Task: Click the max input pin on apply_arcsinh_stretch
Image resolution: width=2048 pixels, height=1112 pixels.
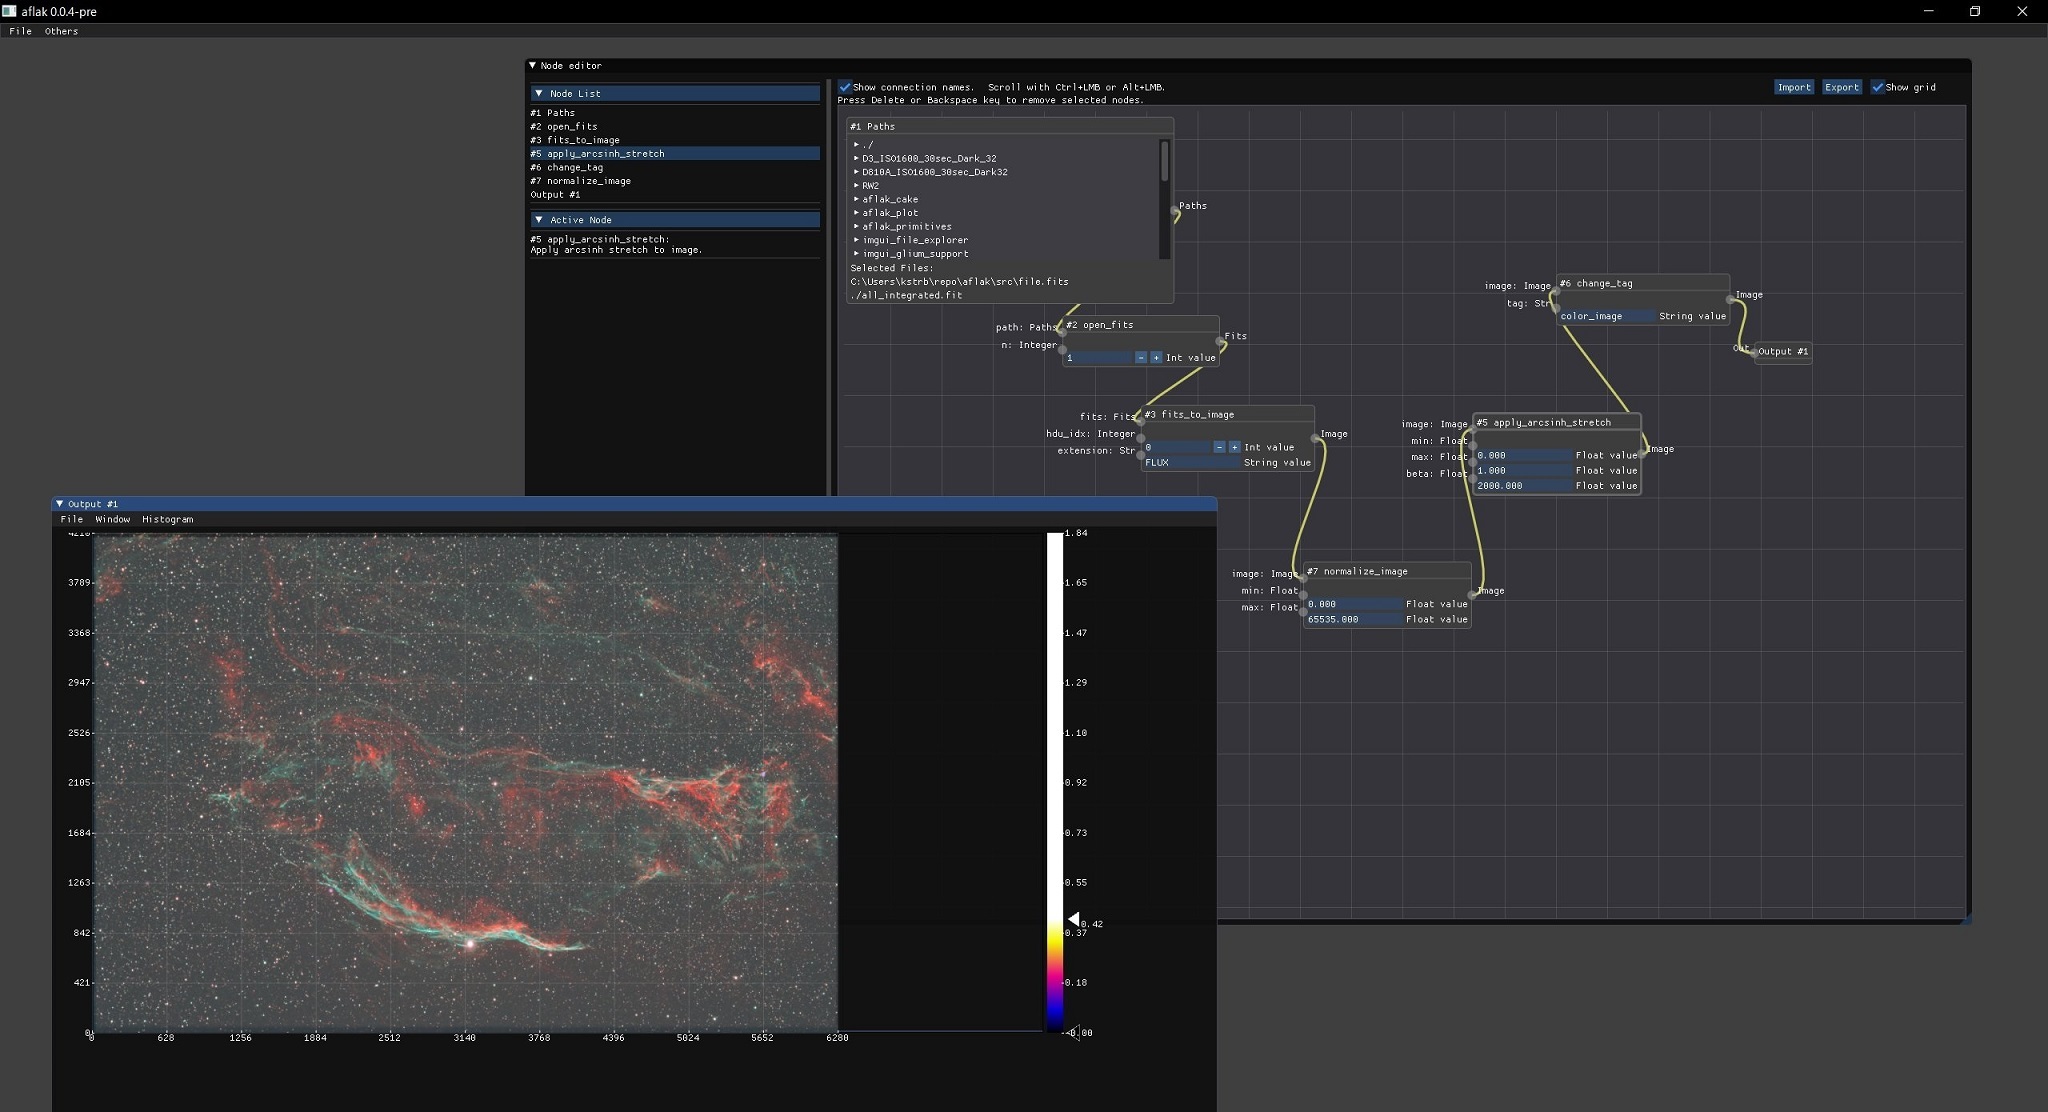Action: [1472, 461]
